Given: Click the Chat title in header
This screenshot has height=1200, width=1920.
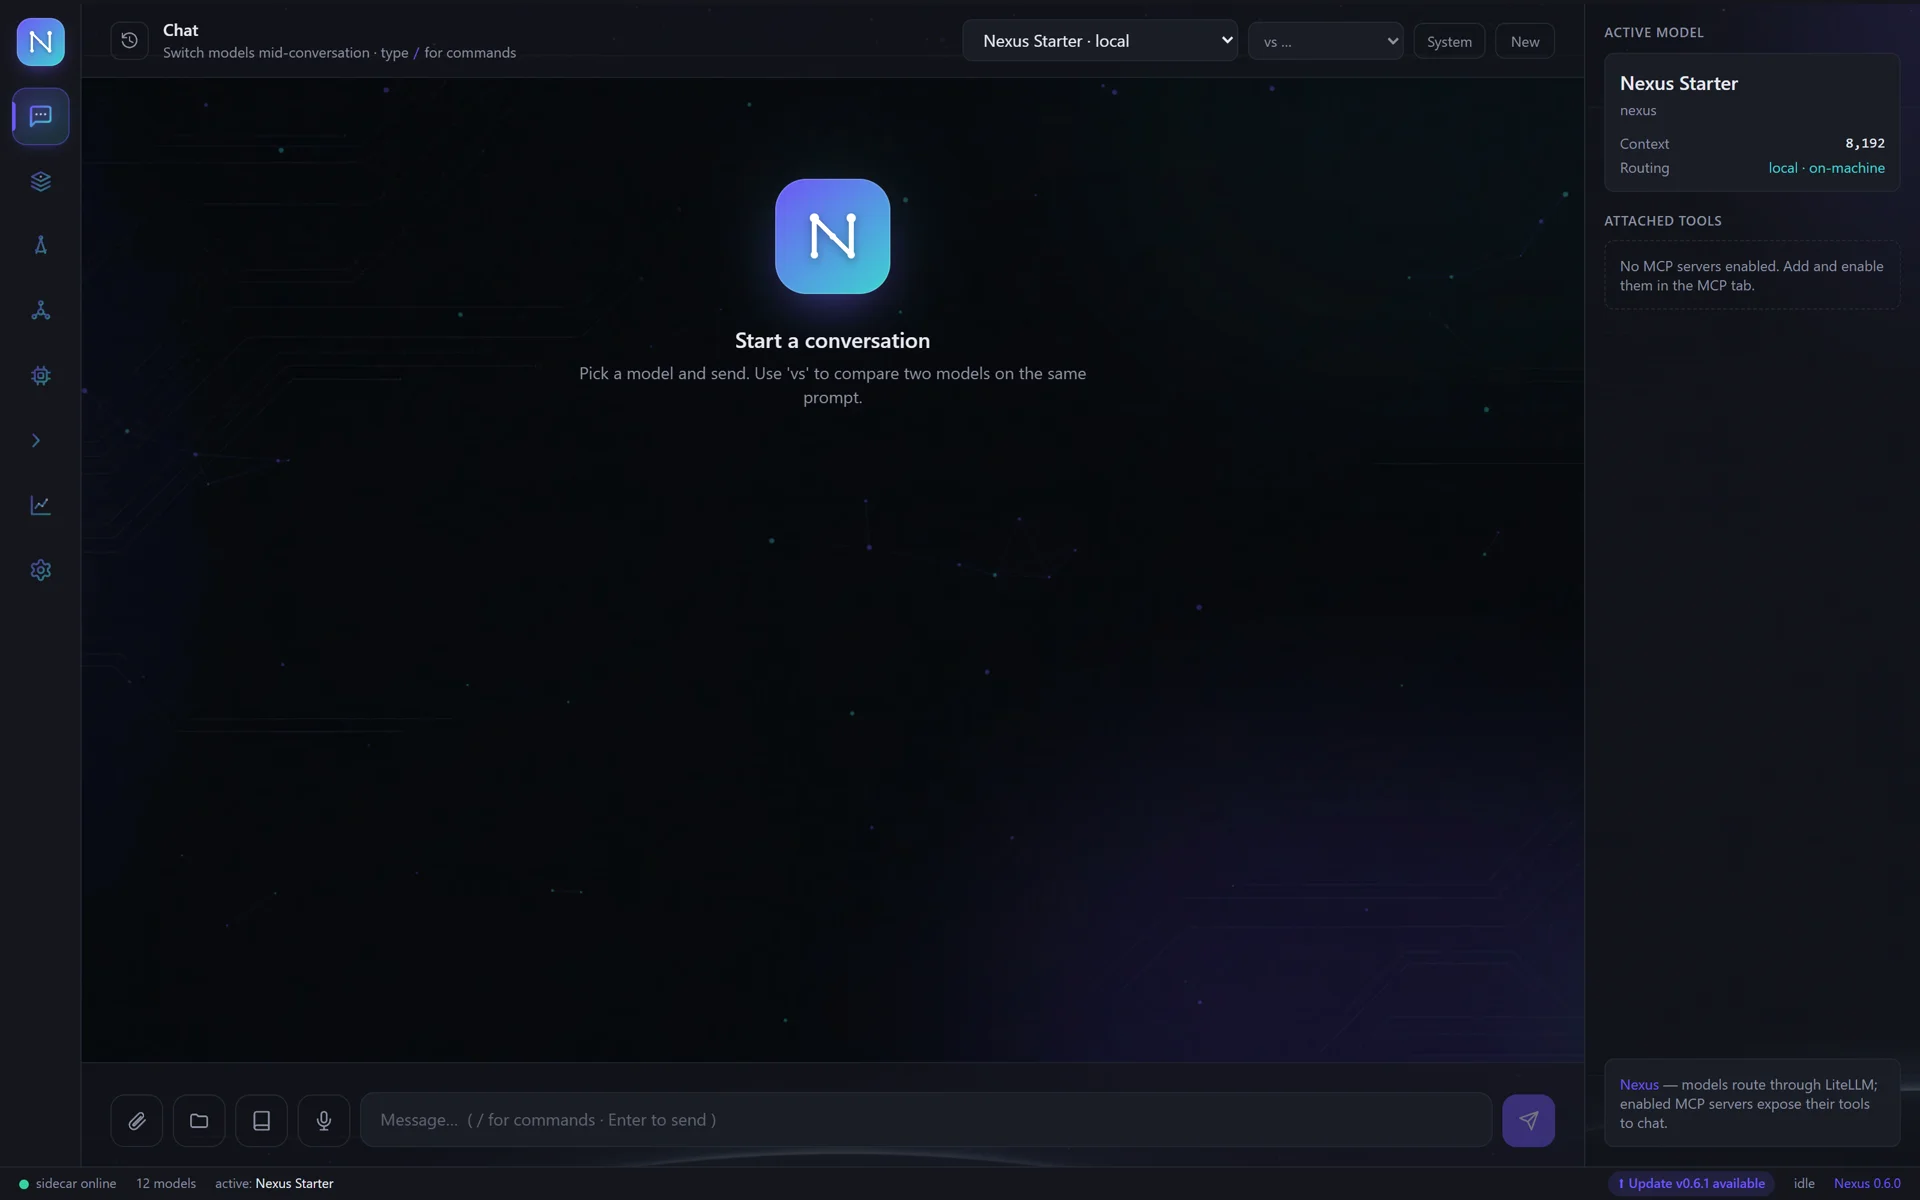Looking at the screenshot, I should click(x=181, y=30).
